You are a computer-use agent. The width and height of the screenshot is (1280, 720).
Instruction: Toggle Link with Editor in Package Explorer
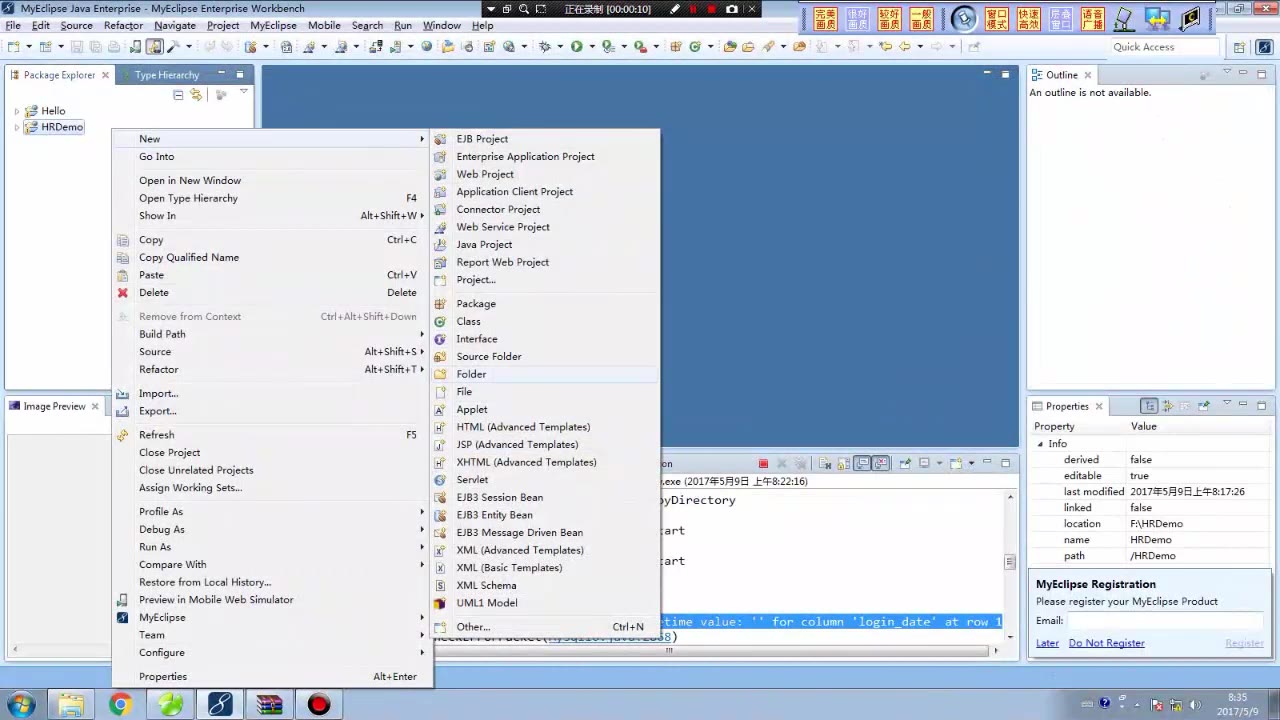(x=196, y=95)
